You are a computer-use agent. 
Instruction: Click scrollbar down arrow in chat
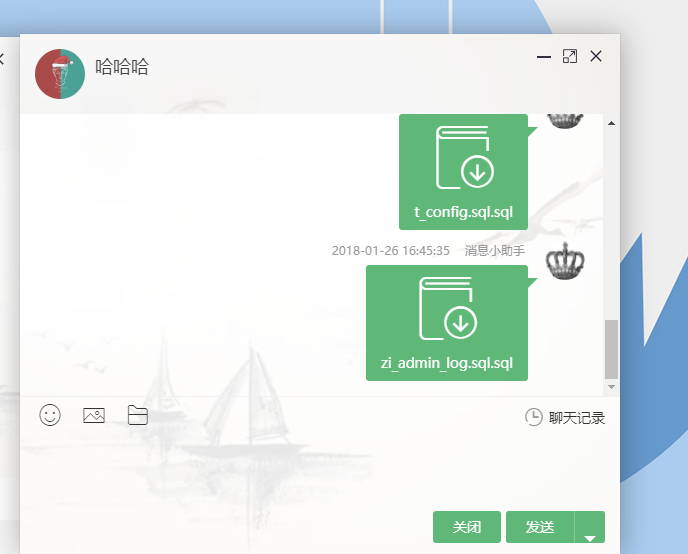tap(611, 387)
